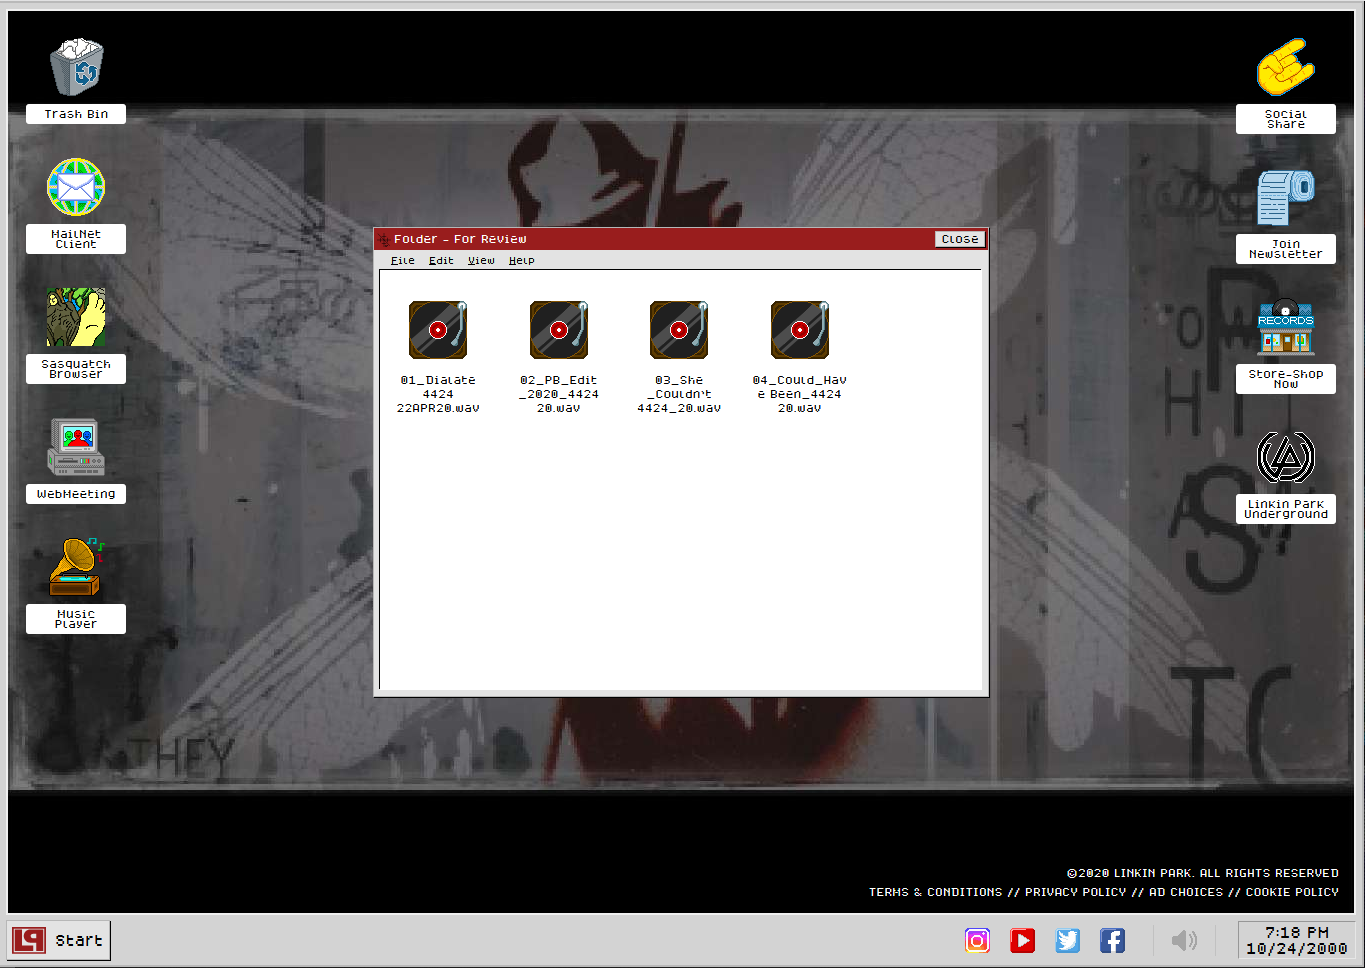The height and width of the screenshot is (968, 1365).
Task: Open the Ad Choices link
Action: [x=1186, y=892]
